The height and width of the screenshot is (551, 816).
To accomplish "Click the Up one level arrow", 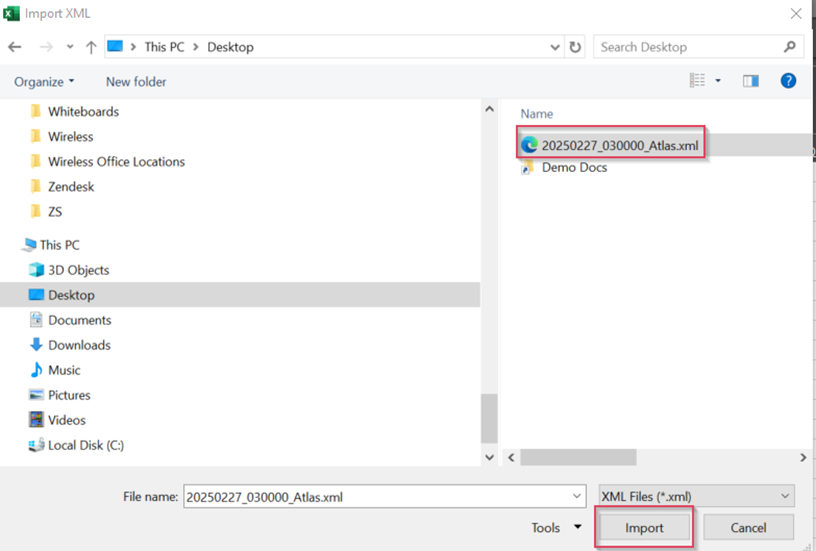I will pos(91,47).
